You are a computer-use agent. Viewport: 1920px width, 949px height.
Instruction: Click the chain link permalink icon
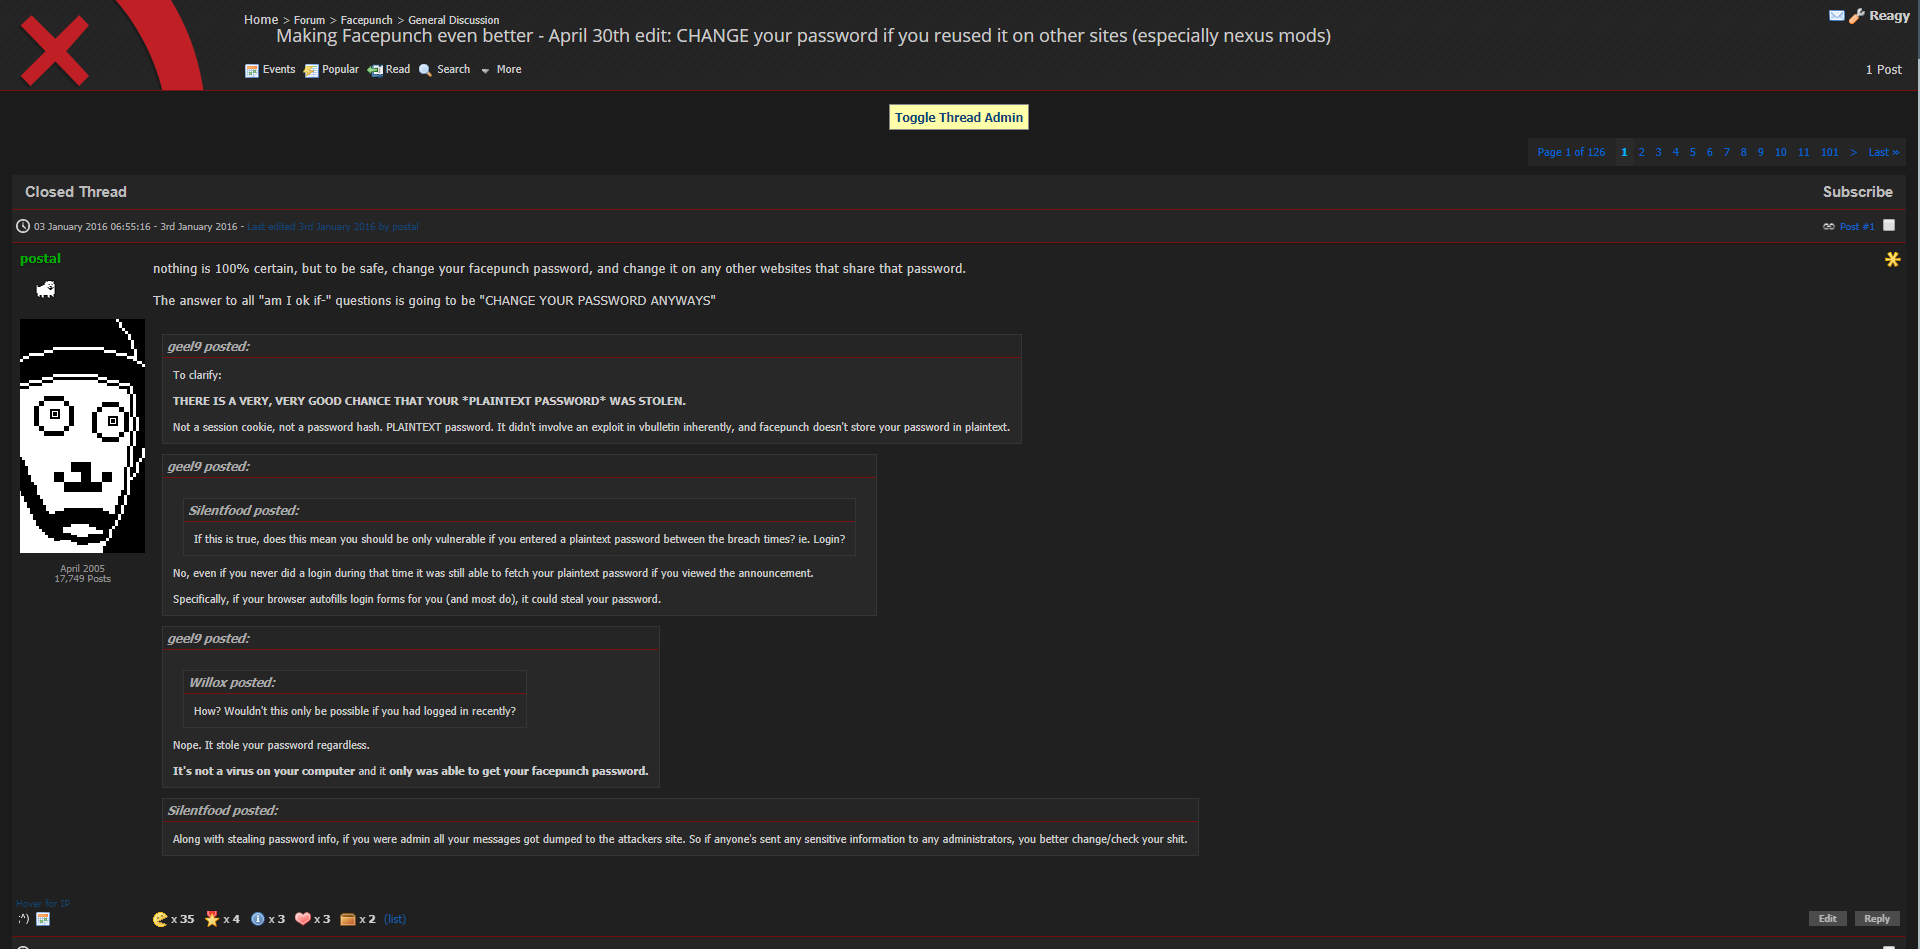(x=1829, y=227)
